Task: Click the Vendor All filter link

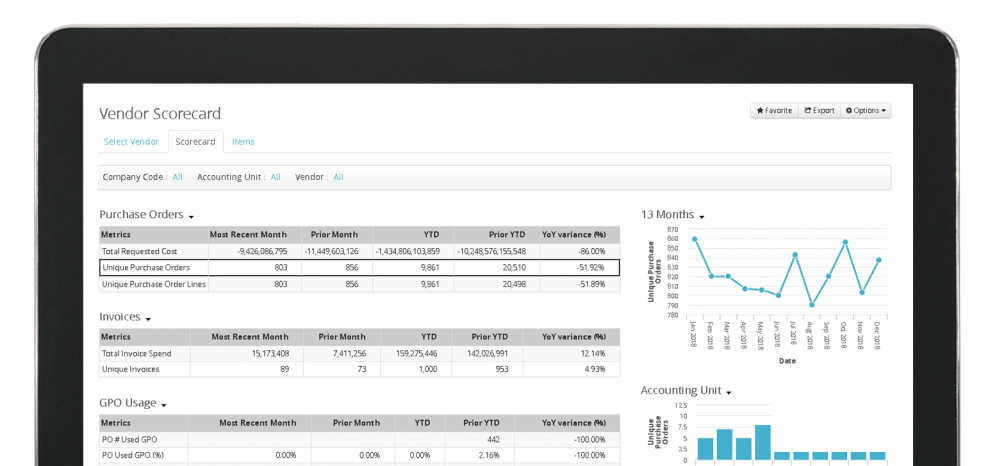Action: point(338,177)
